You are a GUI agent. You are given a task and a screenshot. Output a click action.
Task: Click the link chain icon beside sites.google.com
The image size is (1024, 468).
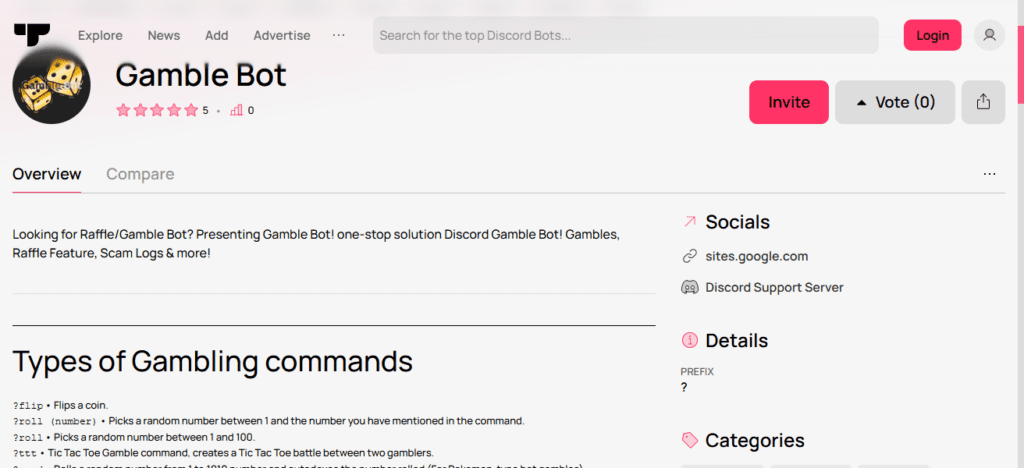pyautogui.click(x=689, y=257)
